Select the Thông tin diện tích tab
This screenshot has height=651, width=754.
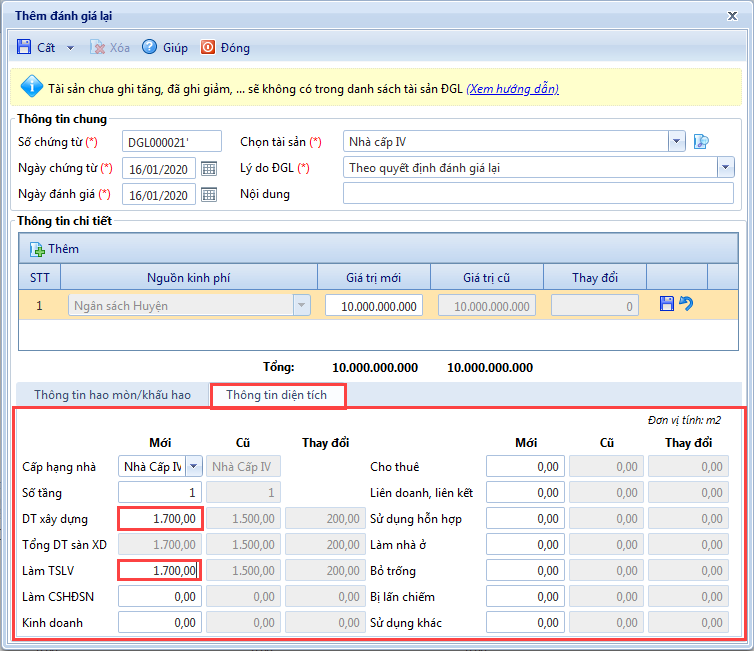point(276,395)
